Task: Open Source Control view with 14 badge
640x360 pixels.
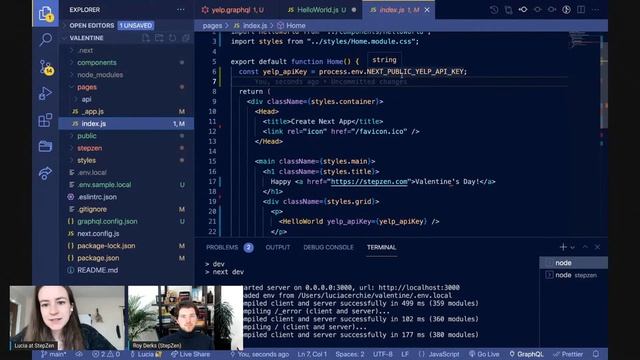Action: tap(45, 67)
